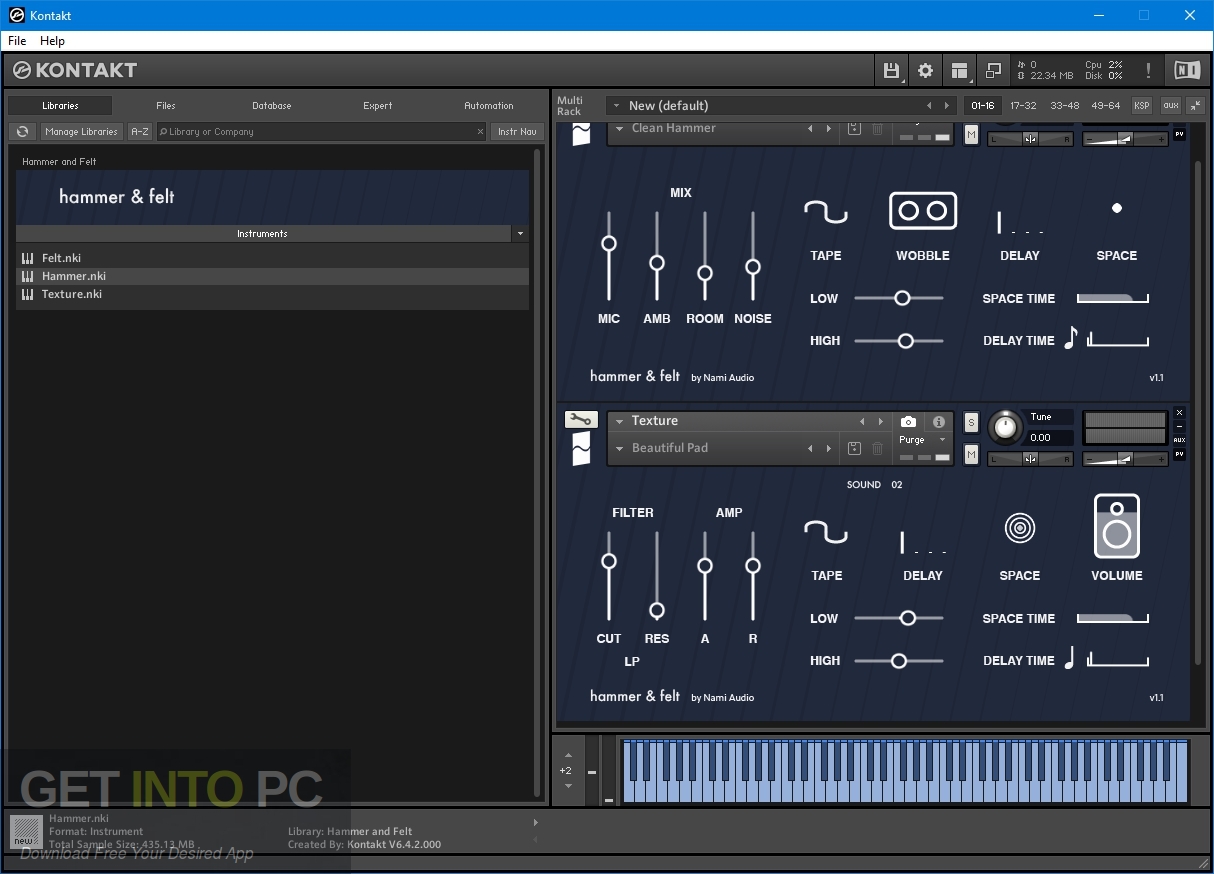Show Texture instrument info view
The width and height of the screenshot is (1214, 874).
(938, 422)
